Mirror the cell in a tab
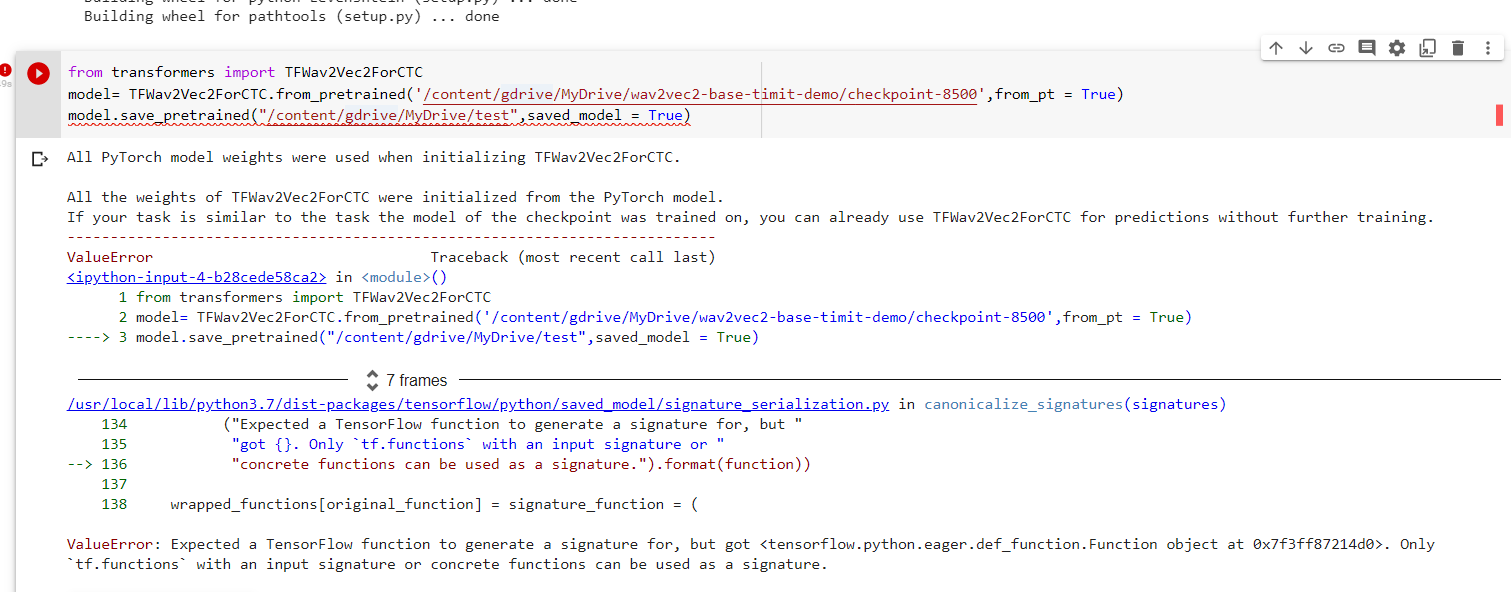 click(1428, 48)
